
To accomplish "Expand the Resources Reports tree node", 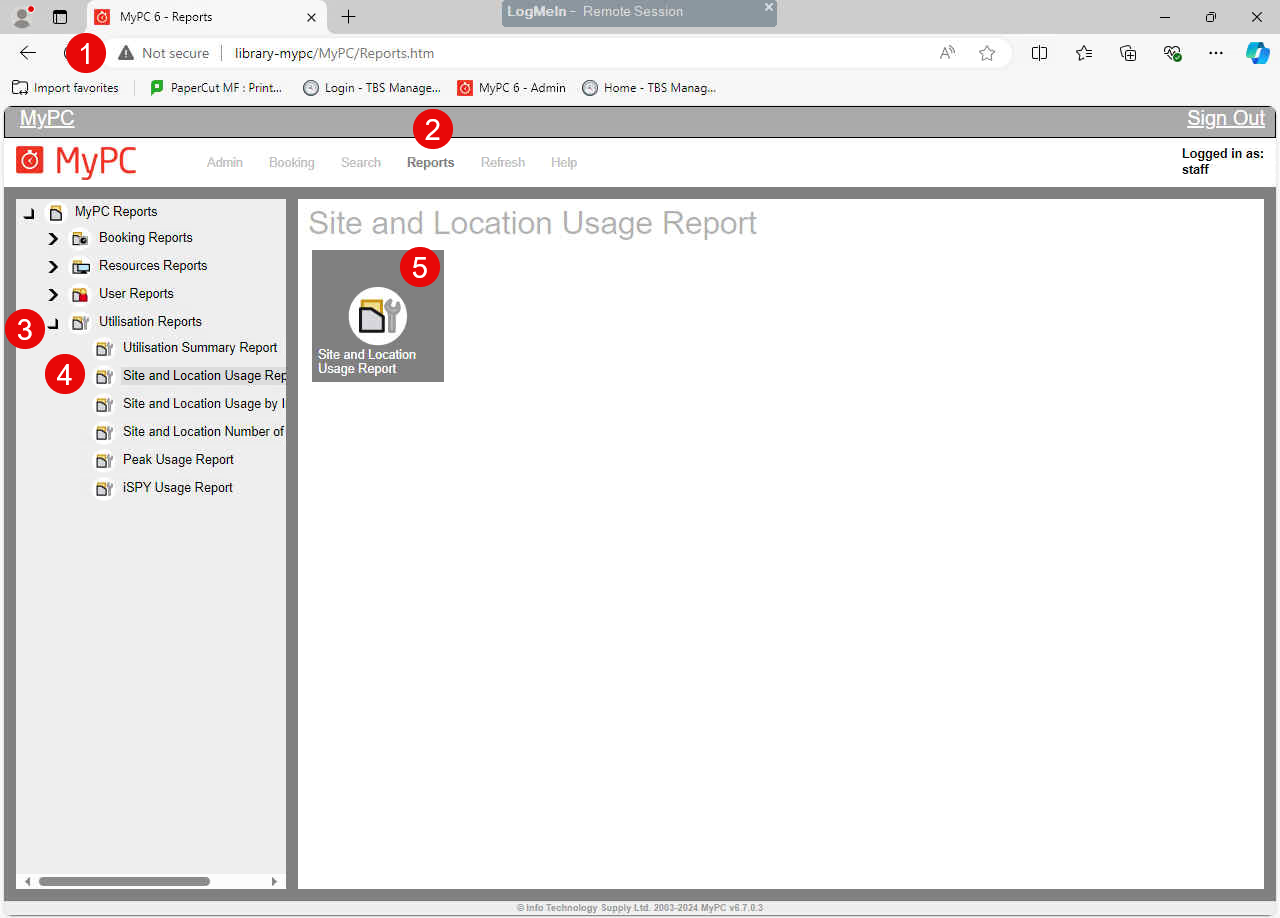I will tap(53, 267).
